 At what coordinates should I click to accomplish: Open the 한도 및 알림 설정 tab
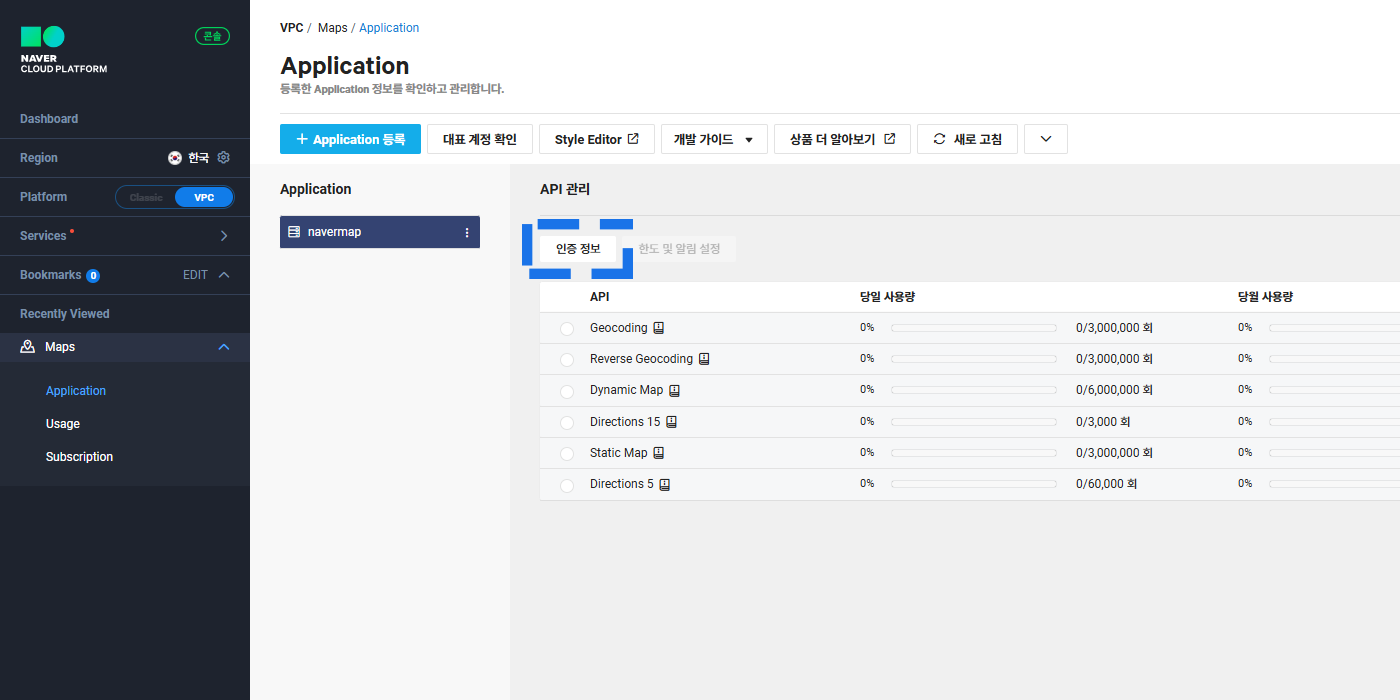point(679,249)
